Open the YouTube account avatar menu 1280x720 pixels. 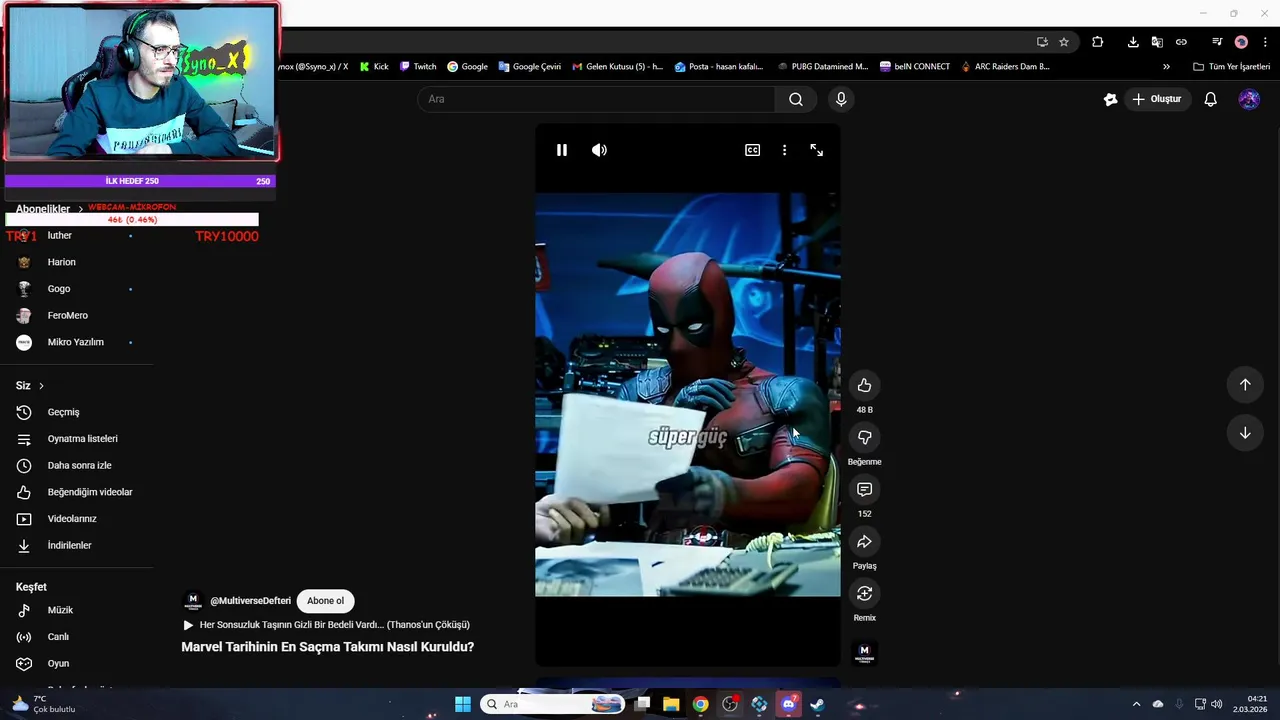1249,99
